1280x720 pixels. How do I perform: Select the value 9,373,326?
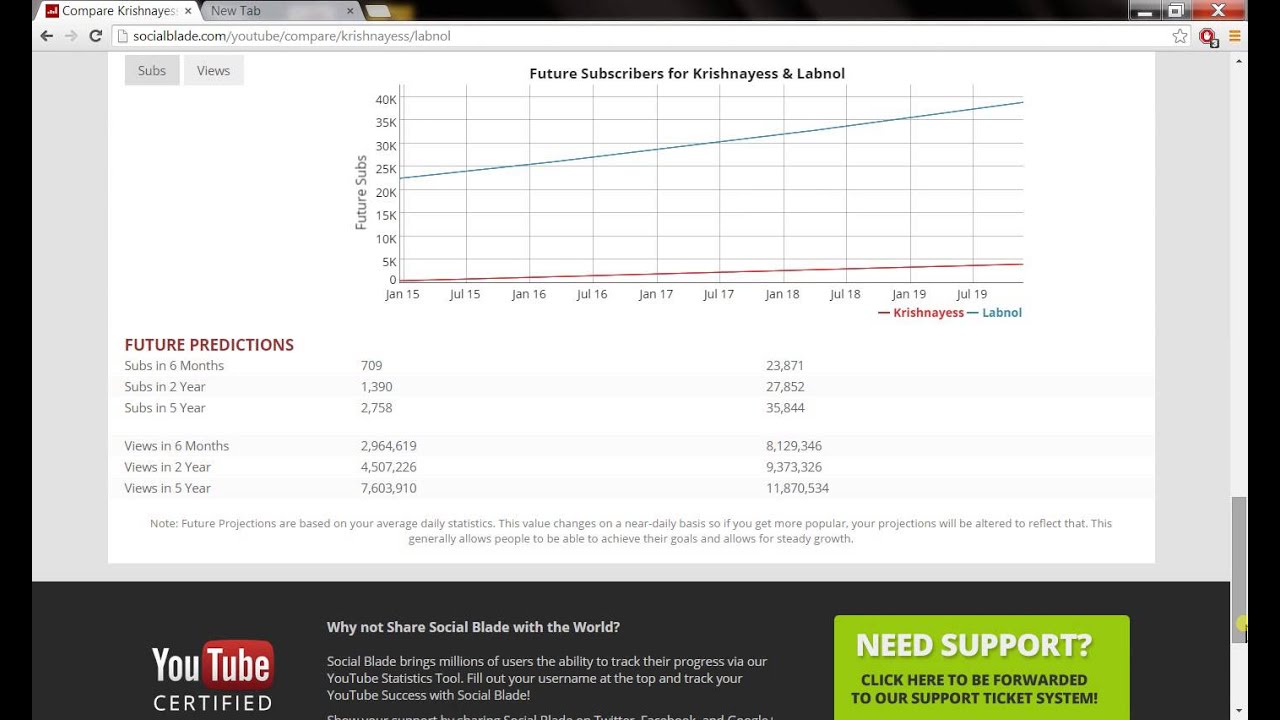(794, 467)
